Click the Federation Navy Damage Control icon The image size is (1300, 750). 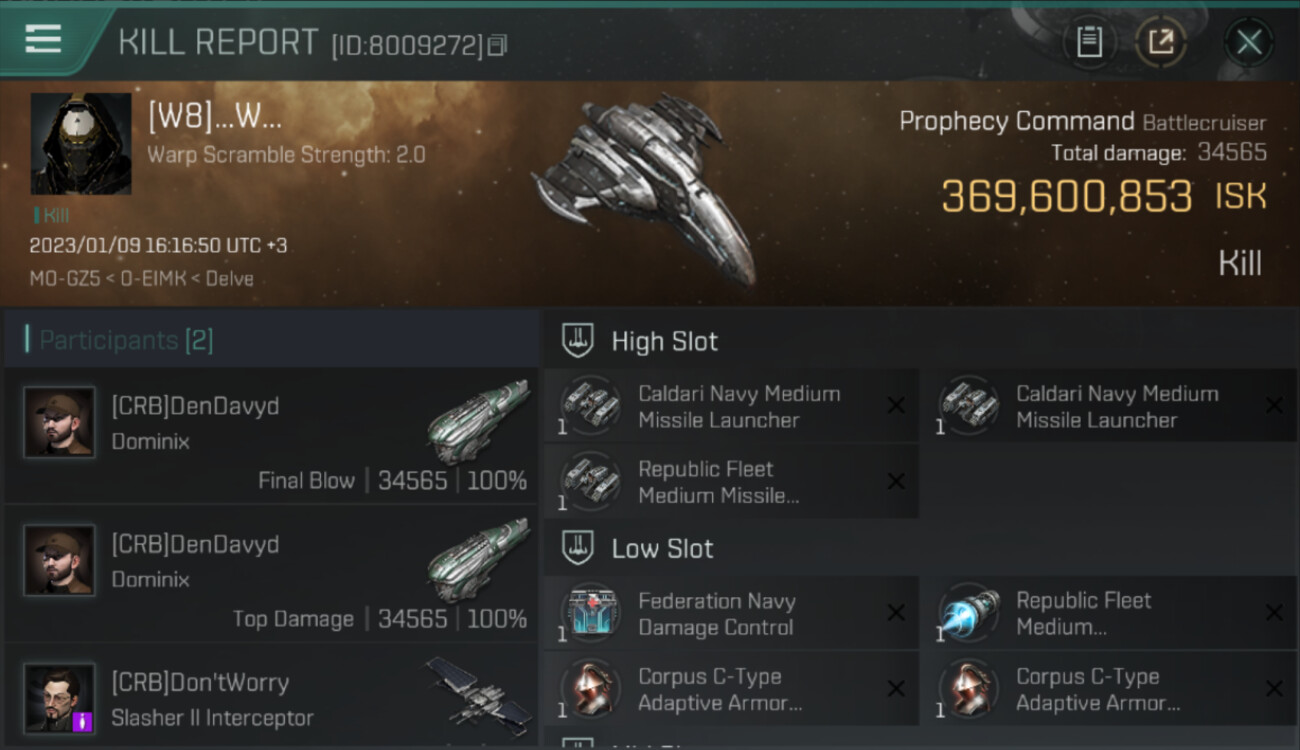[x=590, y=613]
